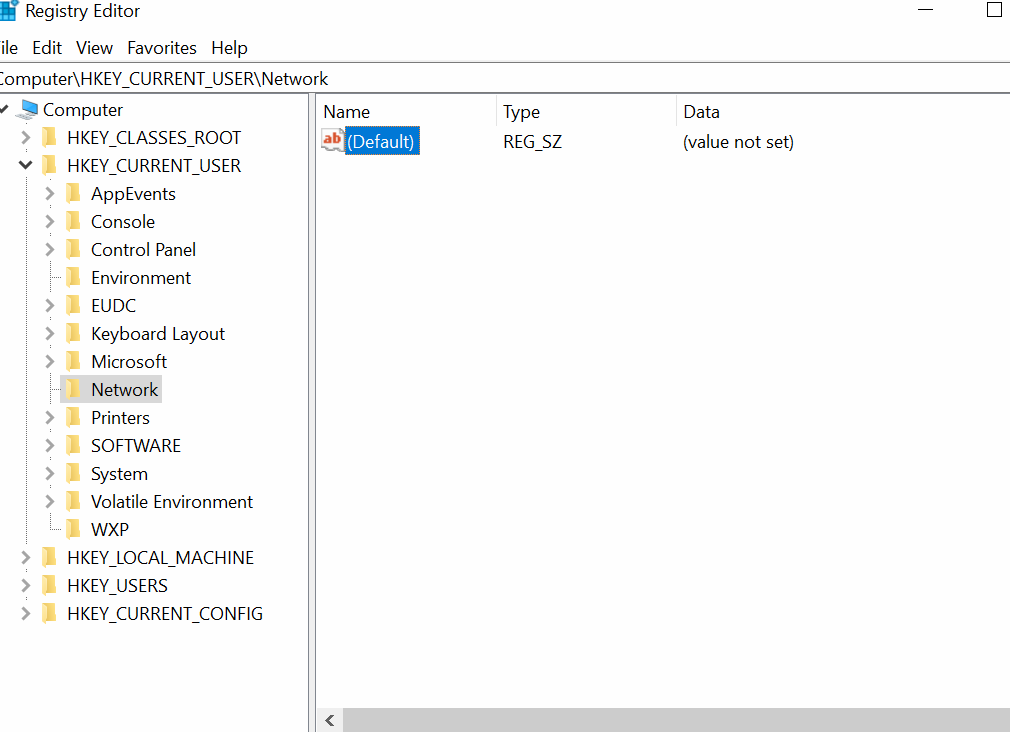Expand the System key
Image resolution: width=1010 pixels, height=732 pixels.
pos(50,474)
